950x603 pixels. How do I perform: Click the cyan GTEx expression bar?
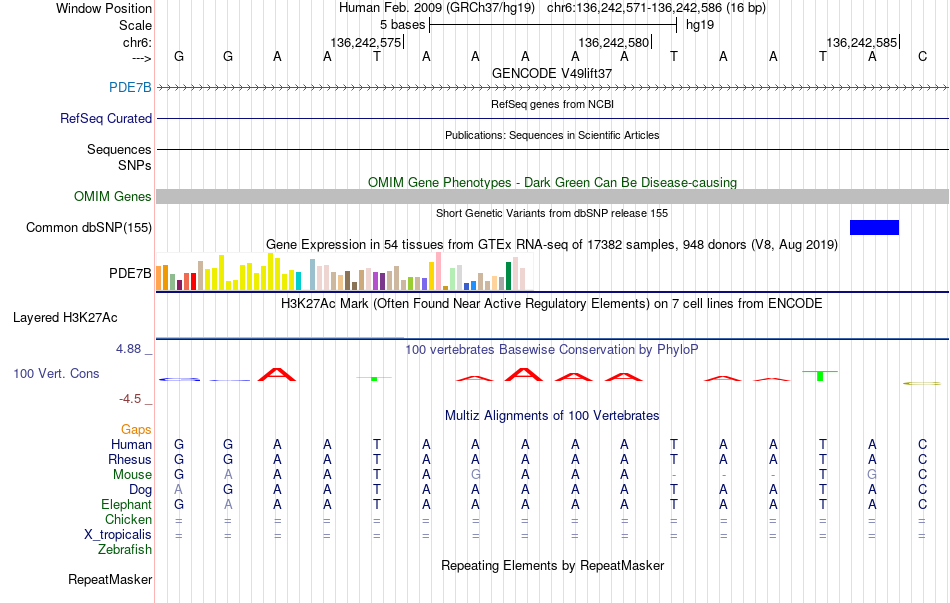tap(298, 281)
